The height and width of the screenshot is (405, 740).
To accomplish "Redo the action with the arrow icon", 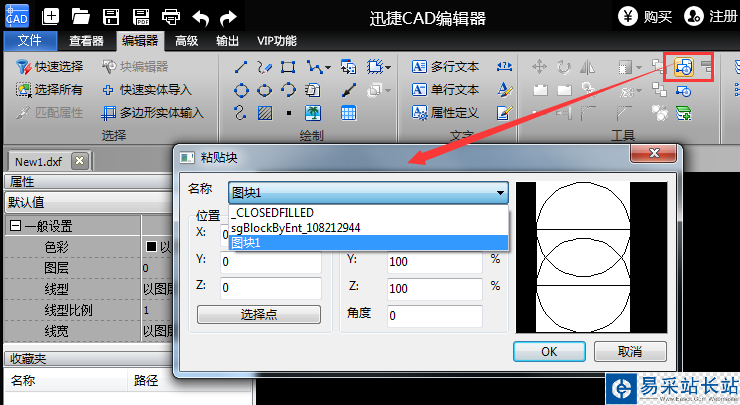I will point(229,18).
